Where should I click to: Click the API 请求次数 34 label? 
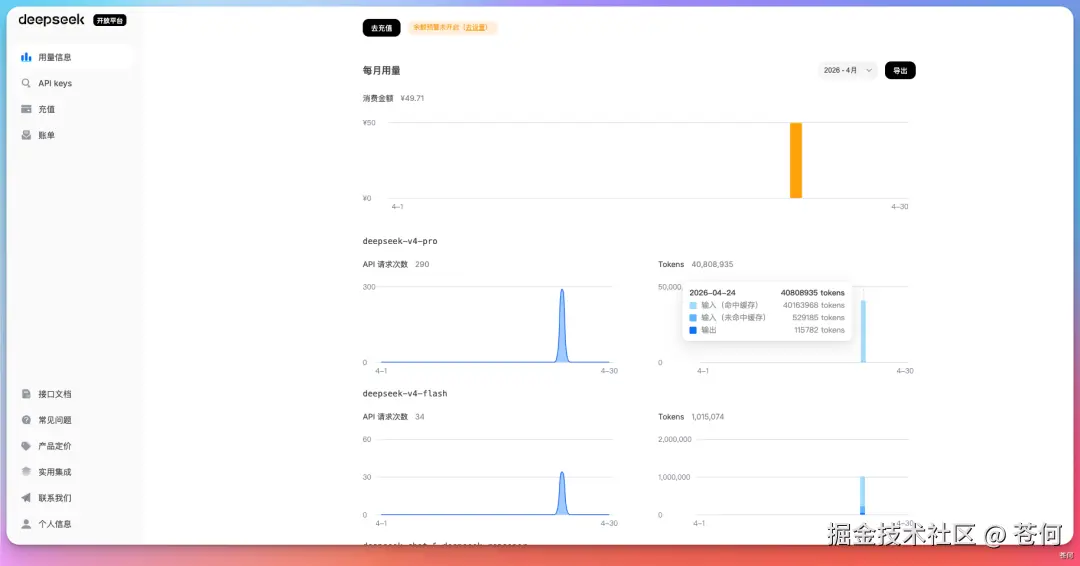pyautogui.click(x=394, y=417)
